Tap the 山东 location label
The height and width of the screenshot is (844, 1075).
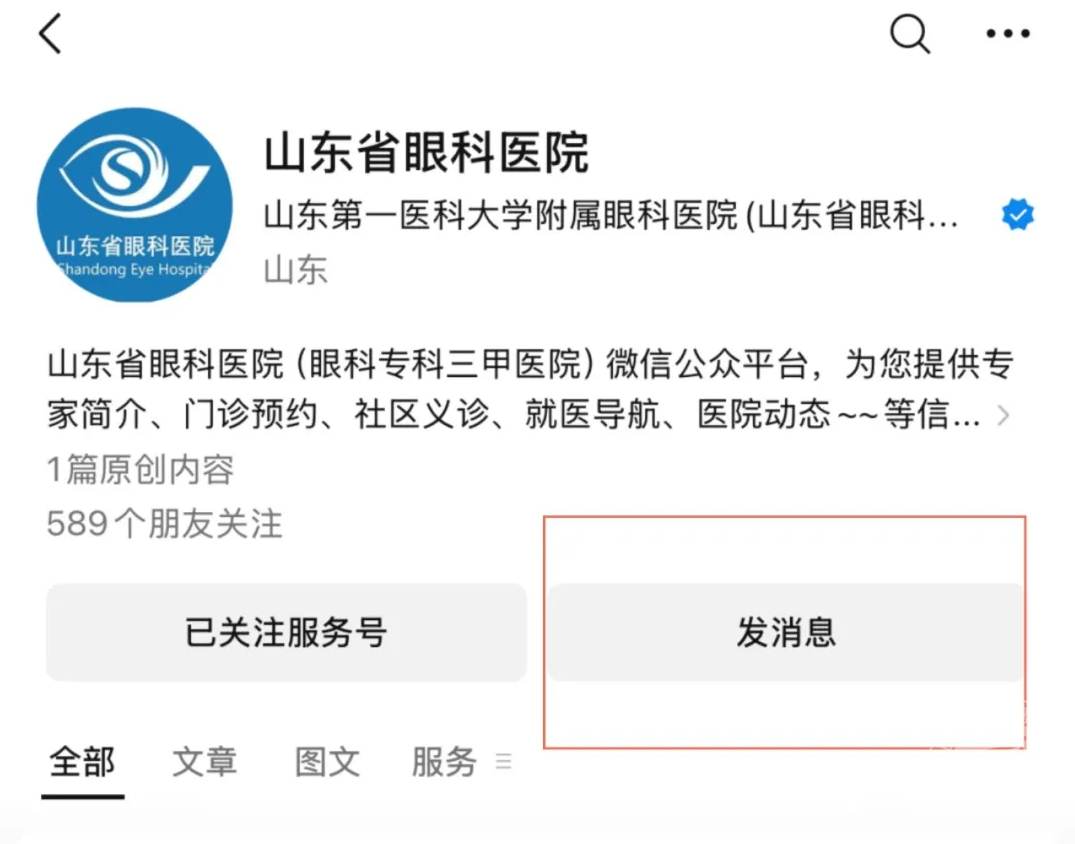pos(295,270)
